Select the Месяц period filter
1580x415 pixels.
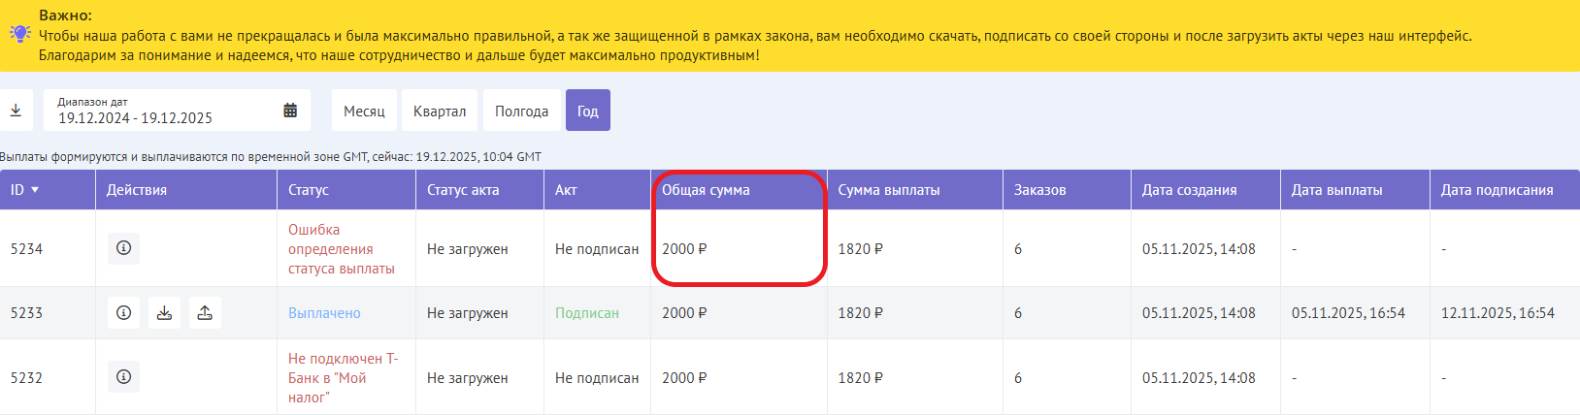pos(364,111)
